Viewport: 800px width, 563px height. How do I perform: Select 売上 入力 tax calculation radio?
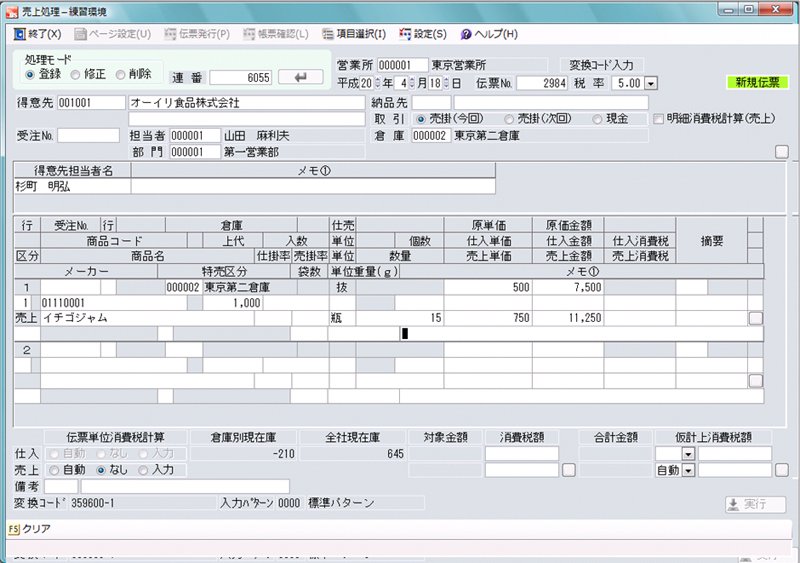tap(143, 470)
